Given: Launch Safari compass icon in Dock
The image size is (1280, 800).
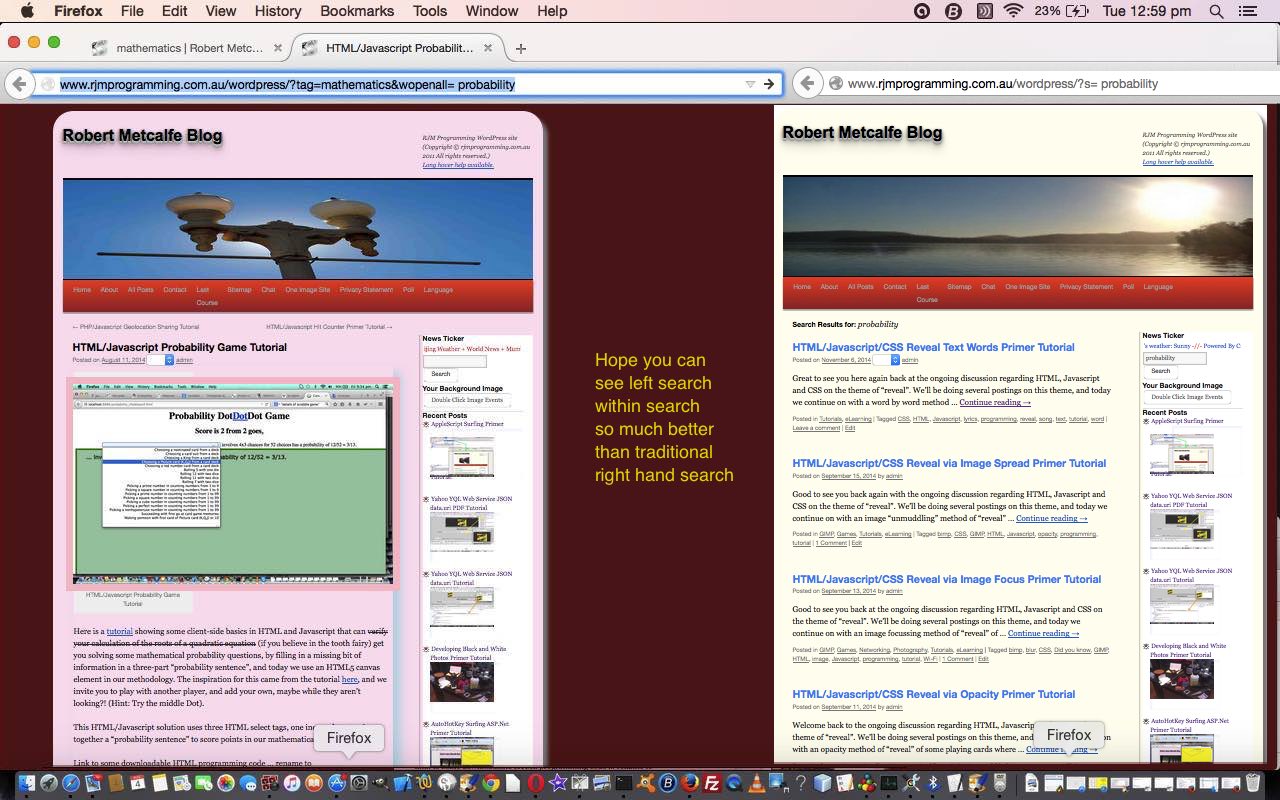Looking at the screenshot, I should tap(71, 783).
